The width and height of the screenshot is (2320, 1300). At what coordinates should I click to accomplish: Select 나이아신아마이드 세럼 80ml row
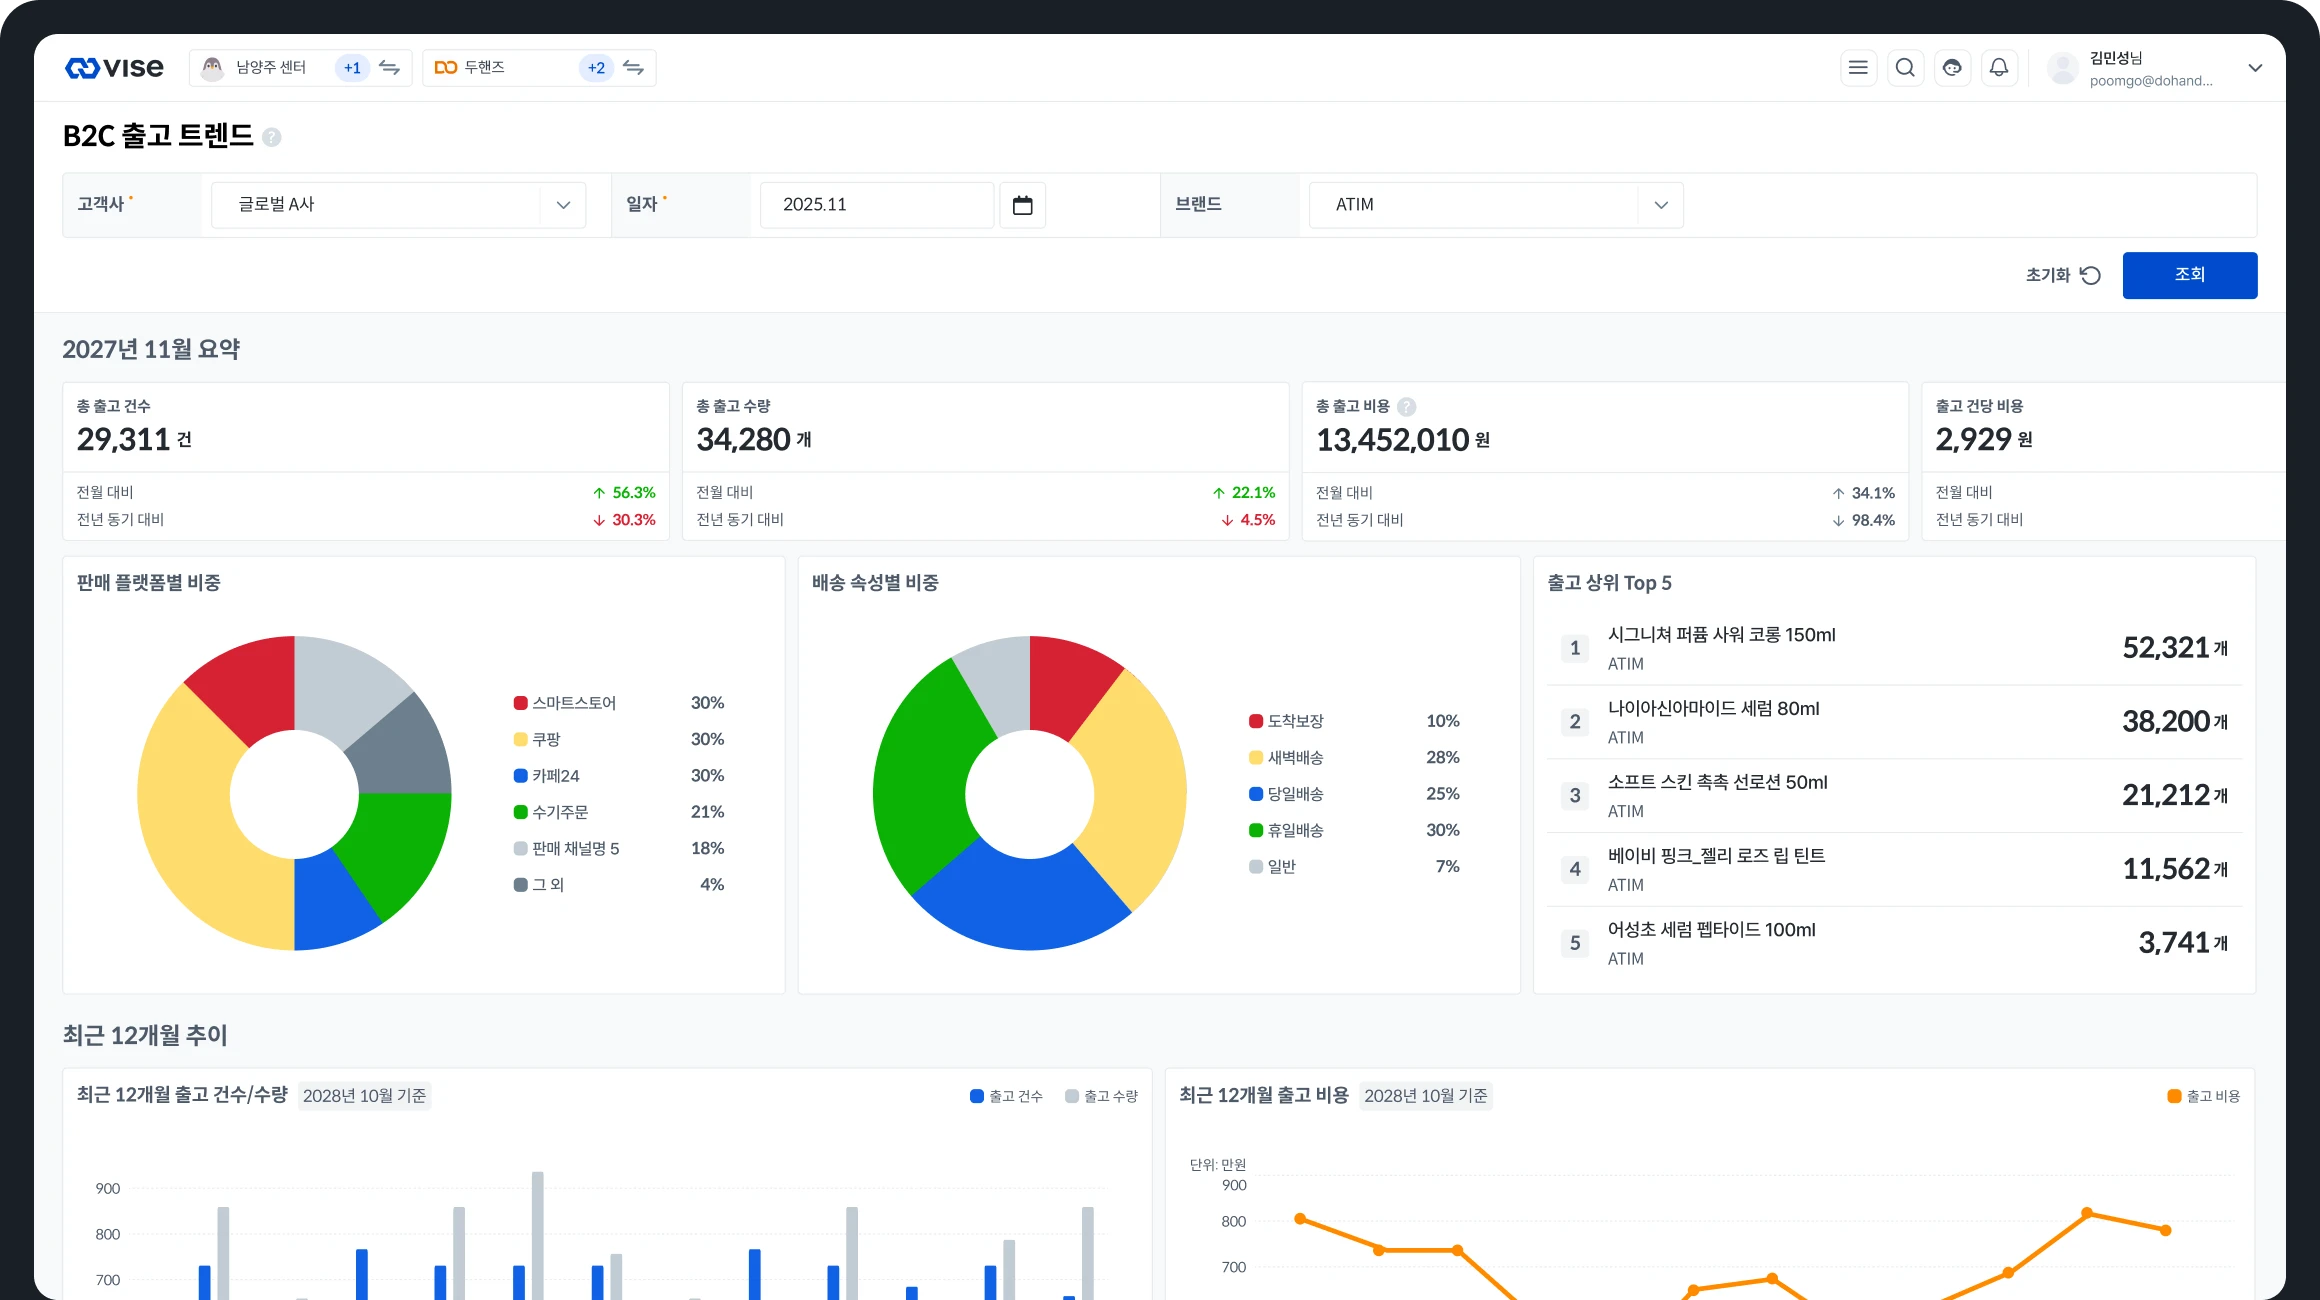coord(1894,722)
